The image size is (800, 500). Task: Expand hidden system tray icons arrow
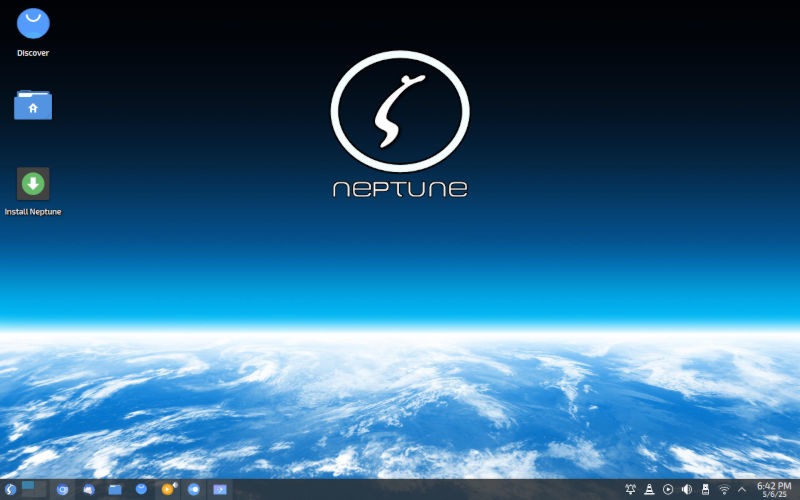pos(742,490)
